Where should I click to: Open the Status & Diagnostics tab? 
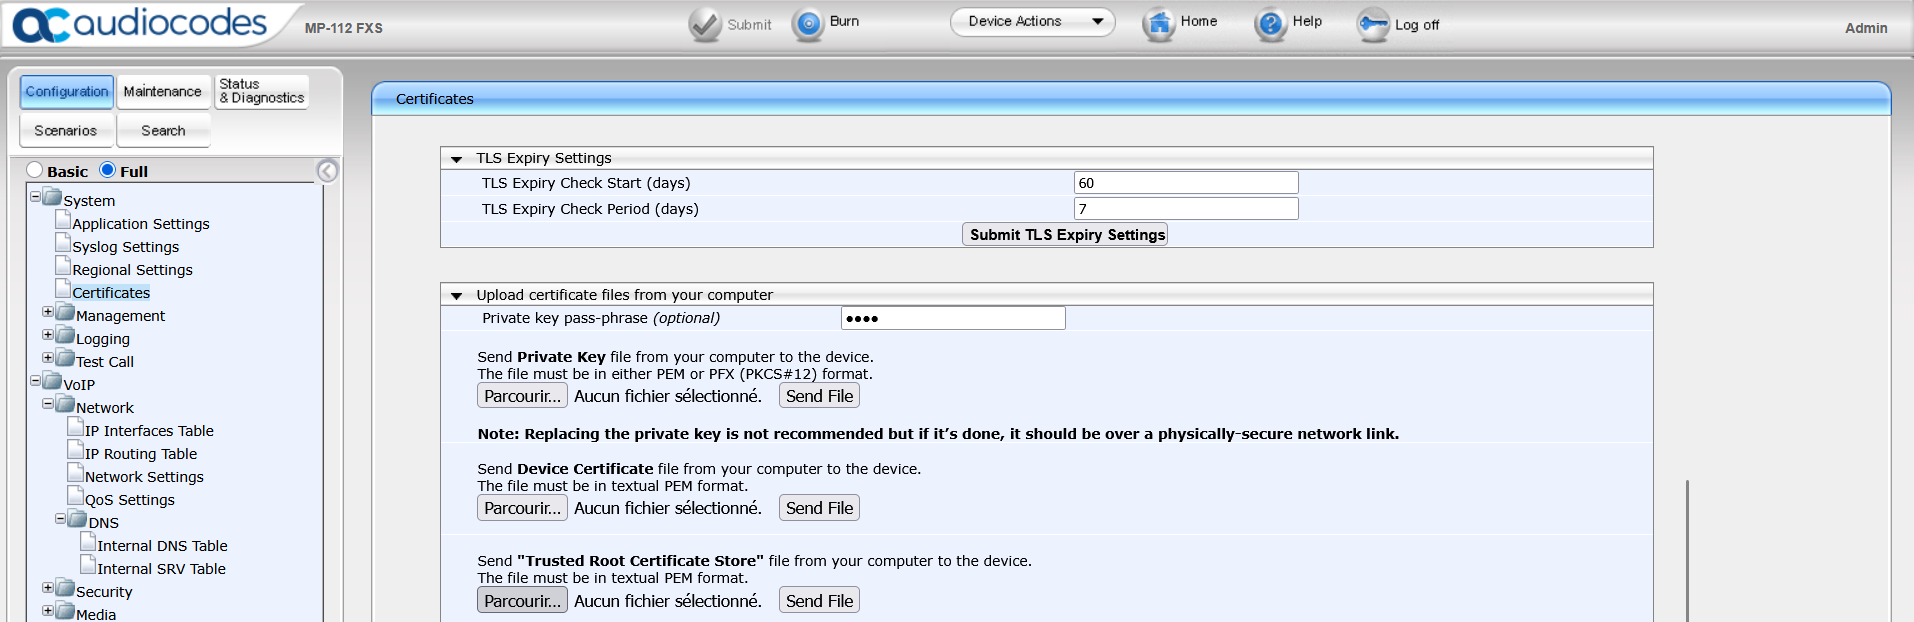[x=262, y=91]
